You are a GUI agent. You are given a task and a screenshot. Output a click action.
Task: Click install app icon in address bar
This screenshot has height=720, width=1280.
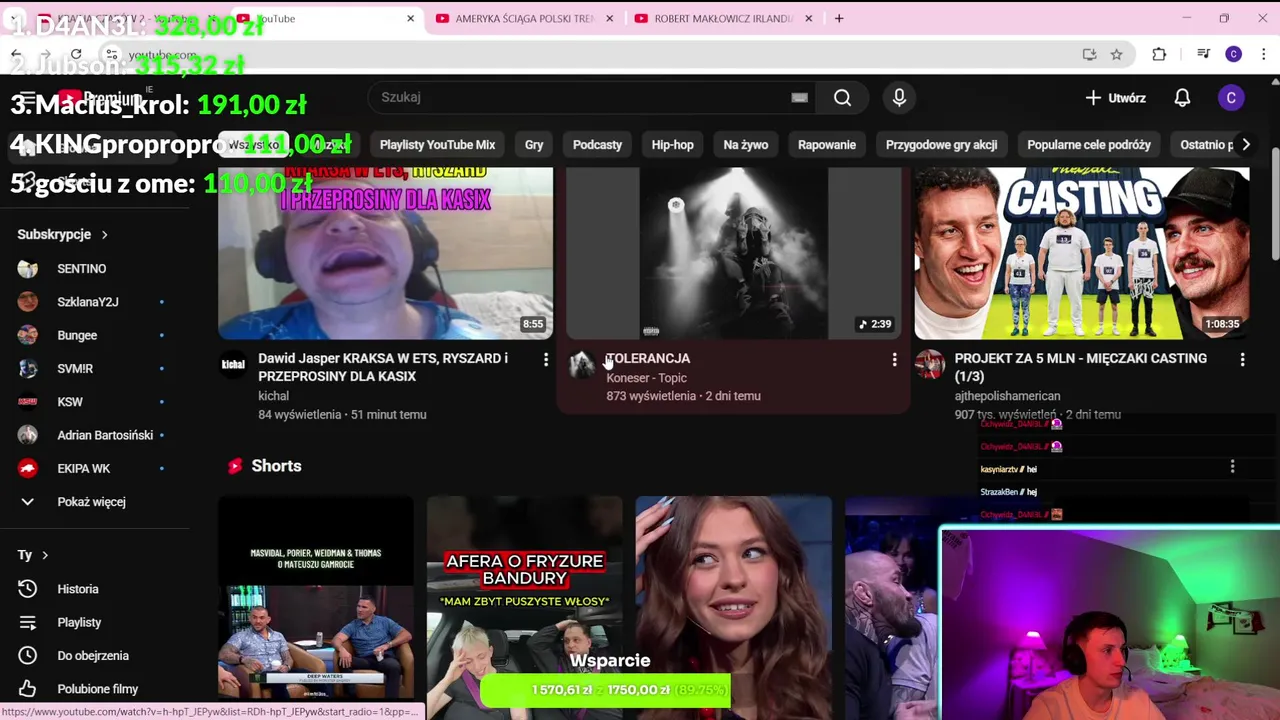(1089, 54)
